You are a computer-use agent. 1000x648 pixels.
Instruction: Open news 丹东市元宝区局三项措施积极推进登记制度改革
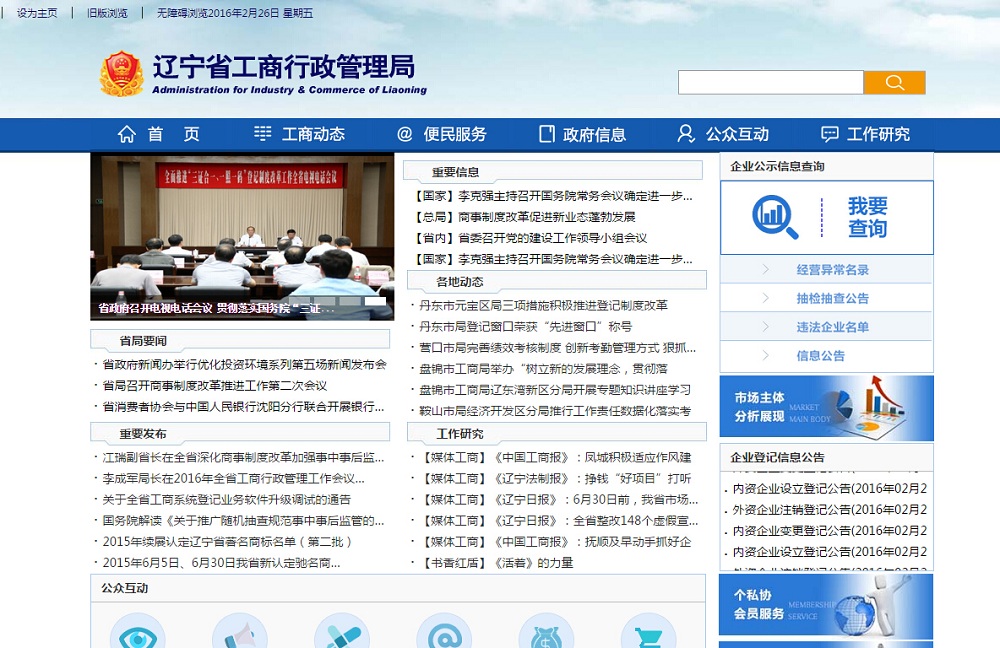click(x=543, y=306)
